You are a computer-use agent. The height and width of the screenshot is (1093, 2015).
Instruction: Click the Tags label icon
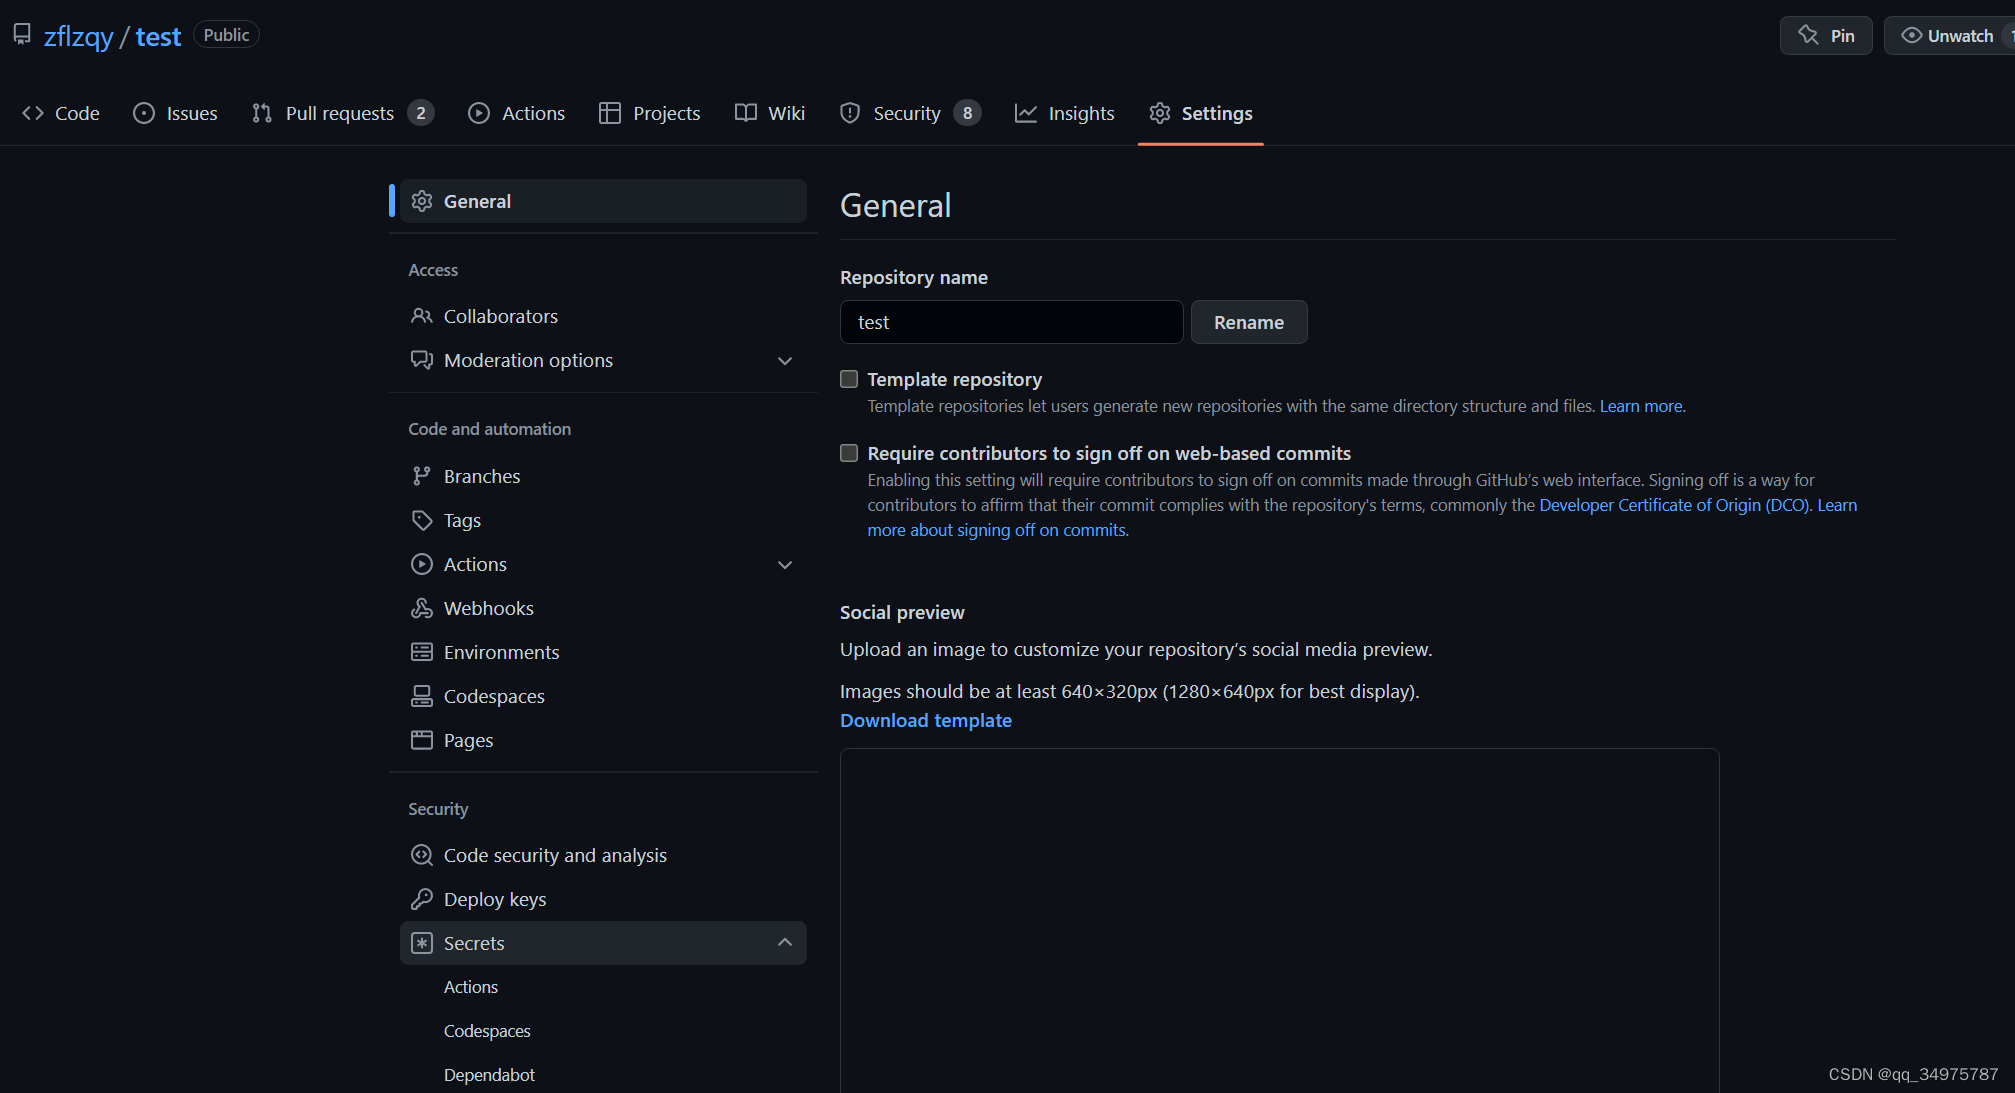[x=421, y=520]
